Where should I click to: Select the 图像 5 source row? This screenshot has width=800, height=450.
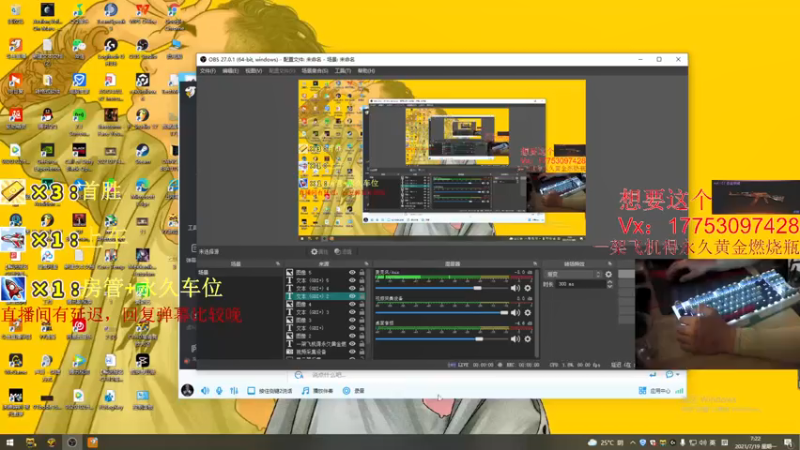point(326,272)
